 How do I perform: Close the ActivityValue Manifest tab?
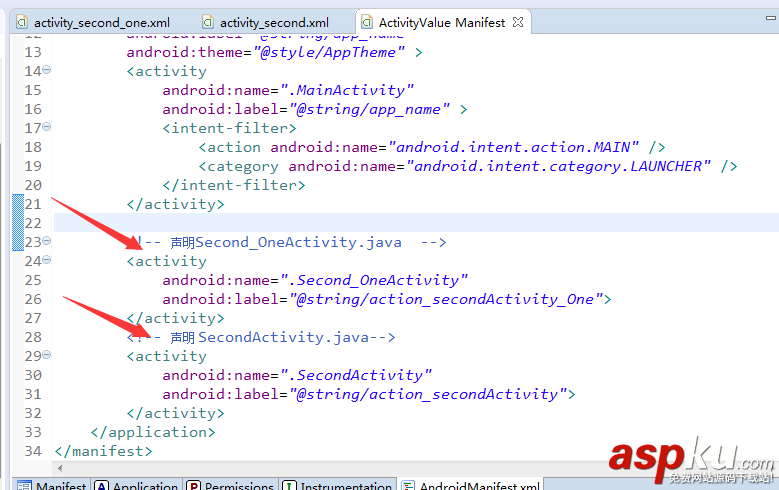pos(517,22)
